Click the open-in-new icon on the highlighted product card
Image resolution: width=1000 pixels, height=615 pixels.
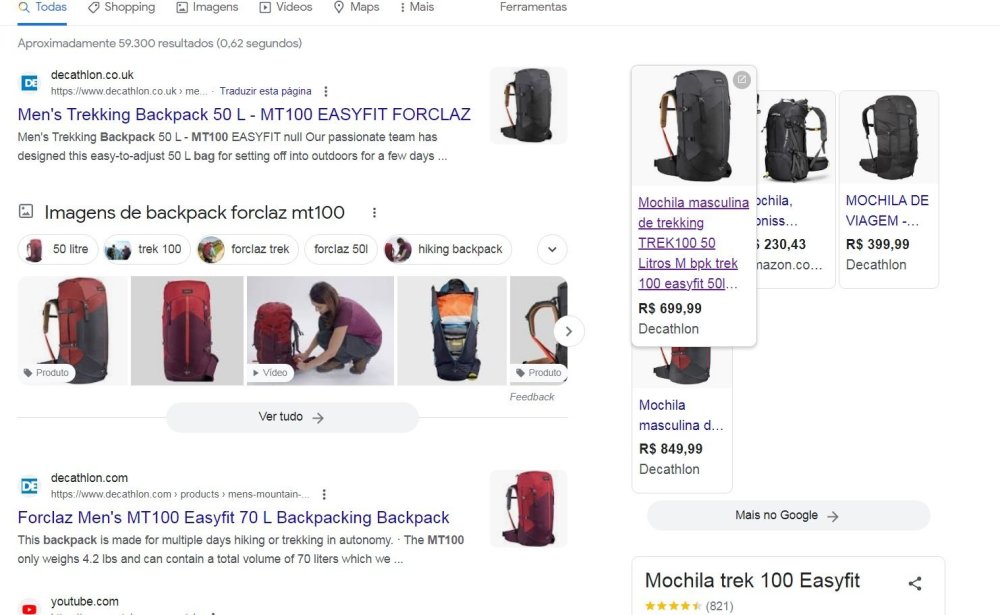click(741, 80)
